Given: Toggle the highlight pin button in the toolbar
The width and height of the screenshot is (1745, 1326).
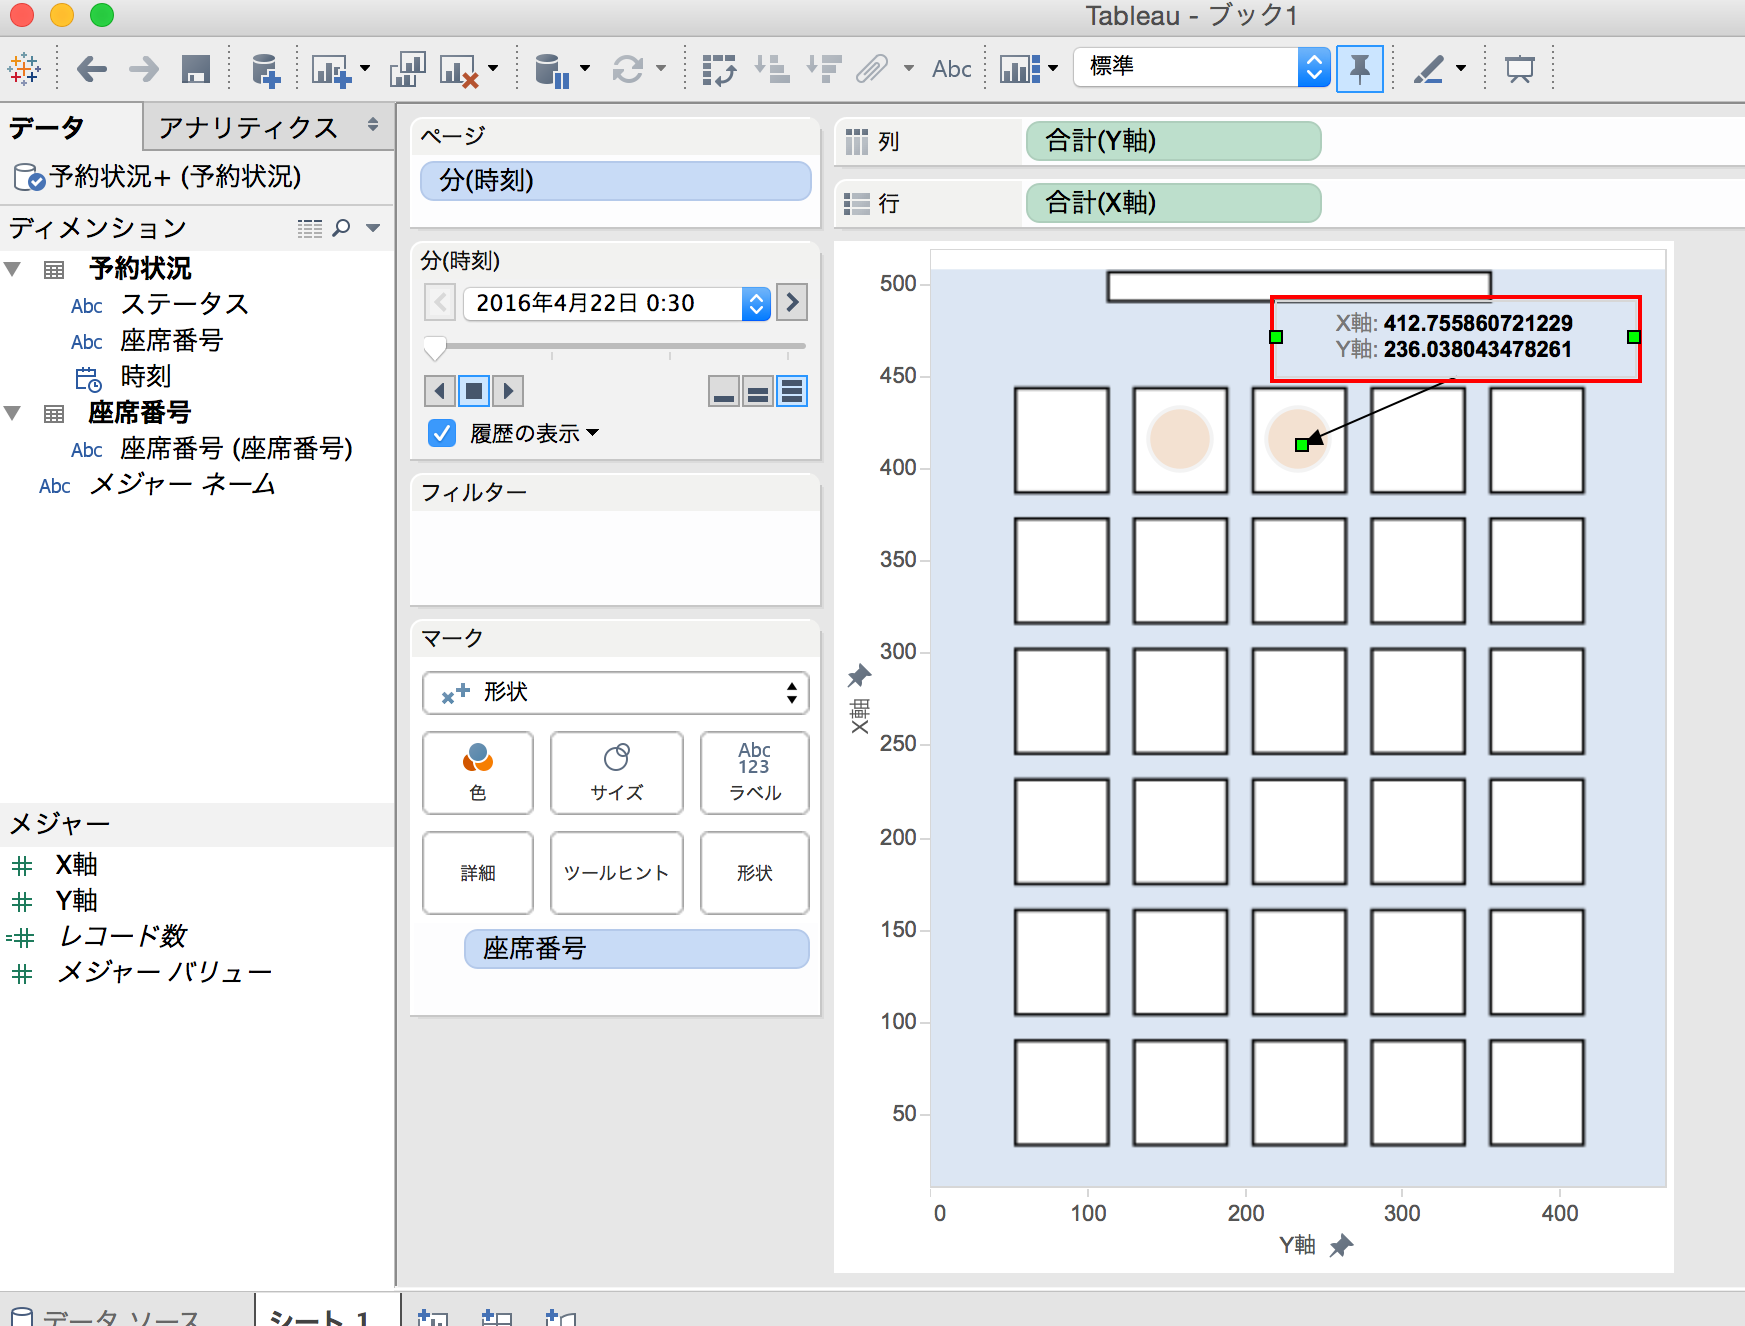Looking at the screenshot, I should pos(1360,68).
